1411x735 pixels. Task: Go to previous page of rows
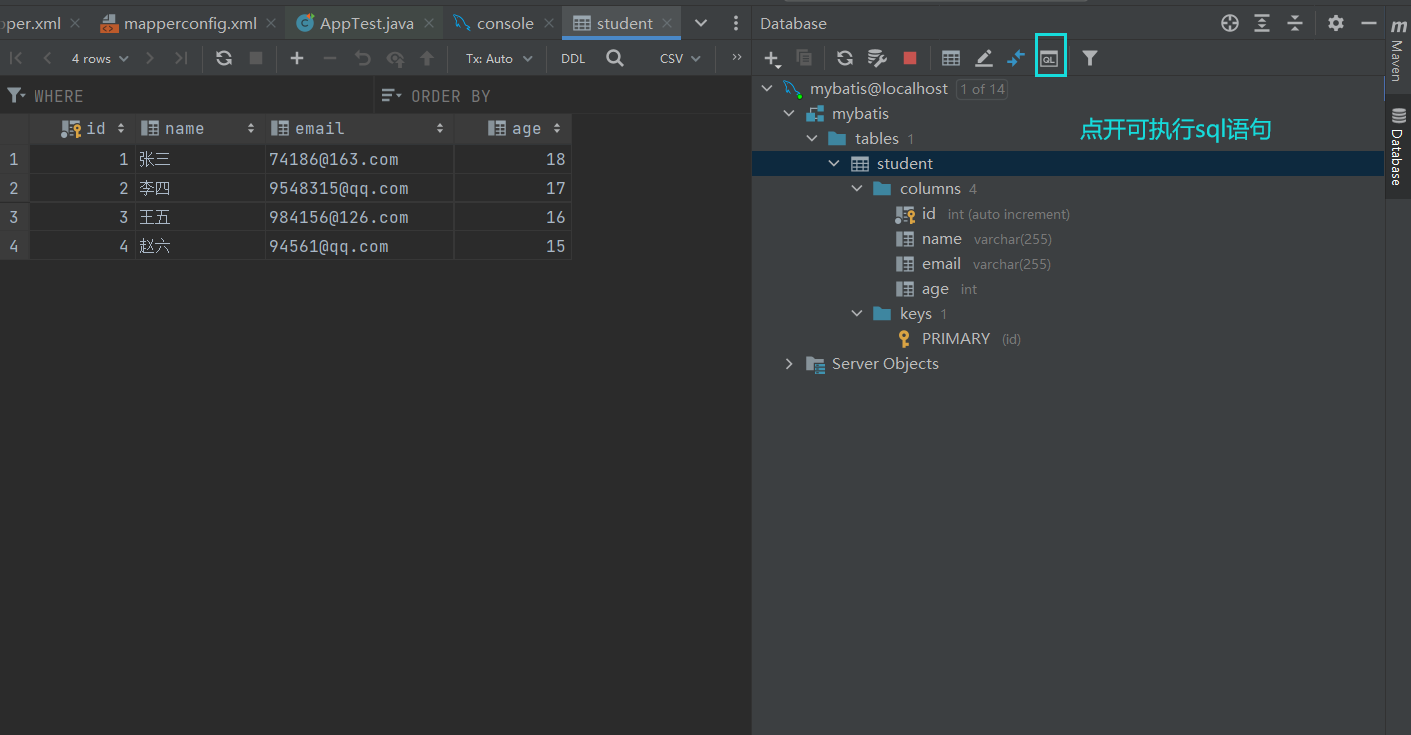point(47,58)
